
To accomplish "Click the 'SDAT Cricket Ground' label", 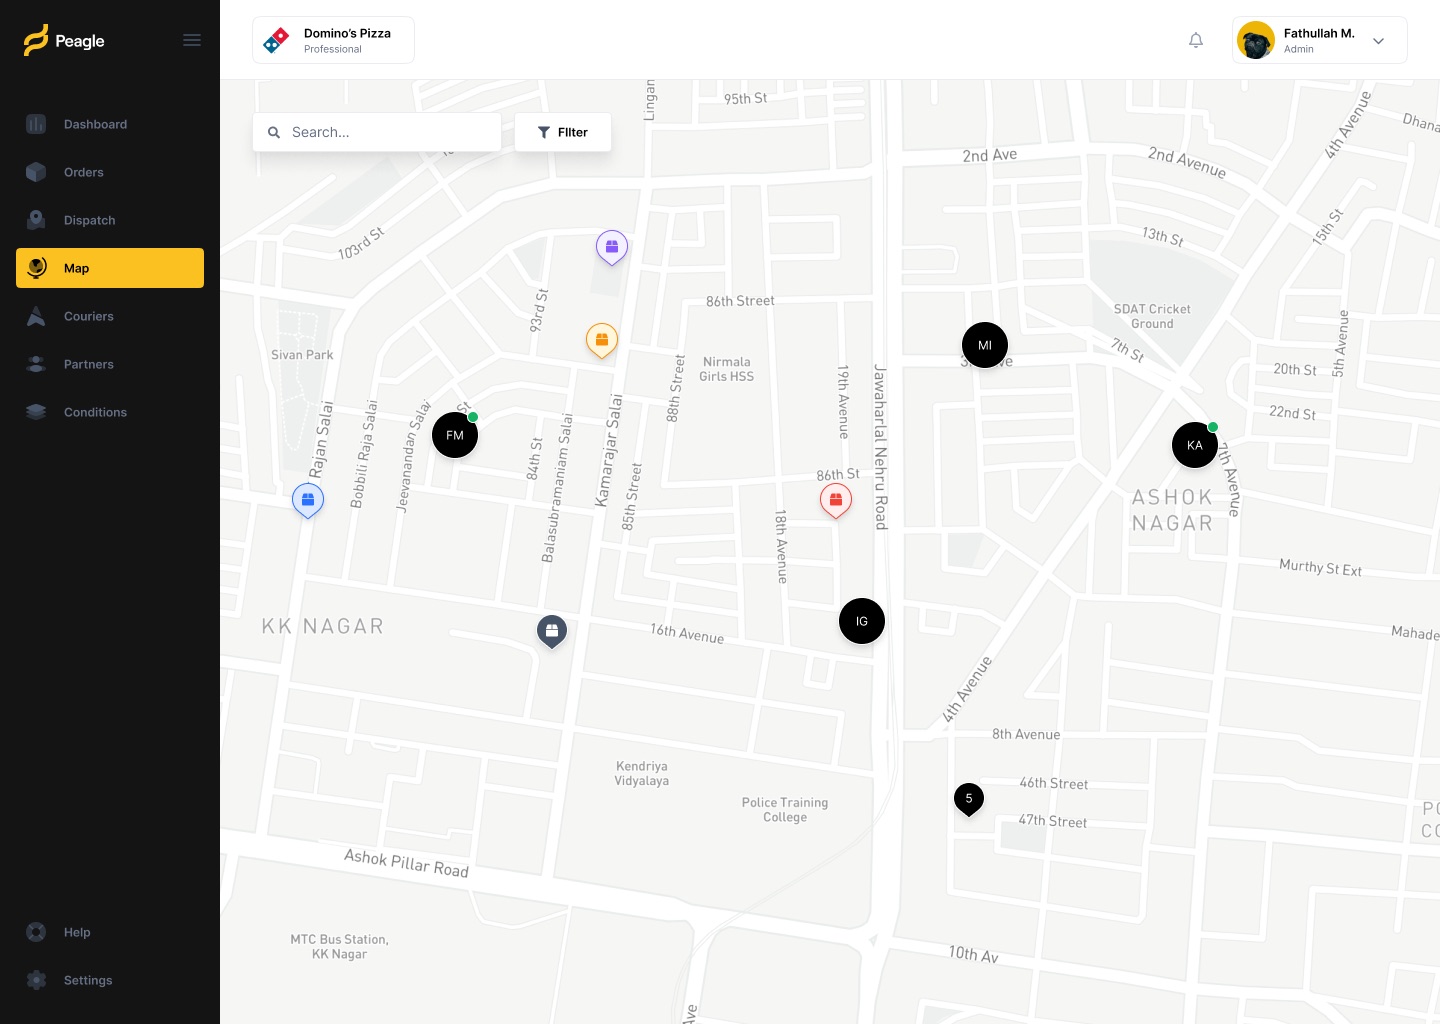I will pos(1152,316).
